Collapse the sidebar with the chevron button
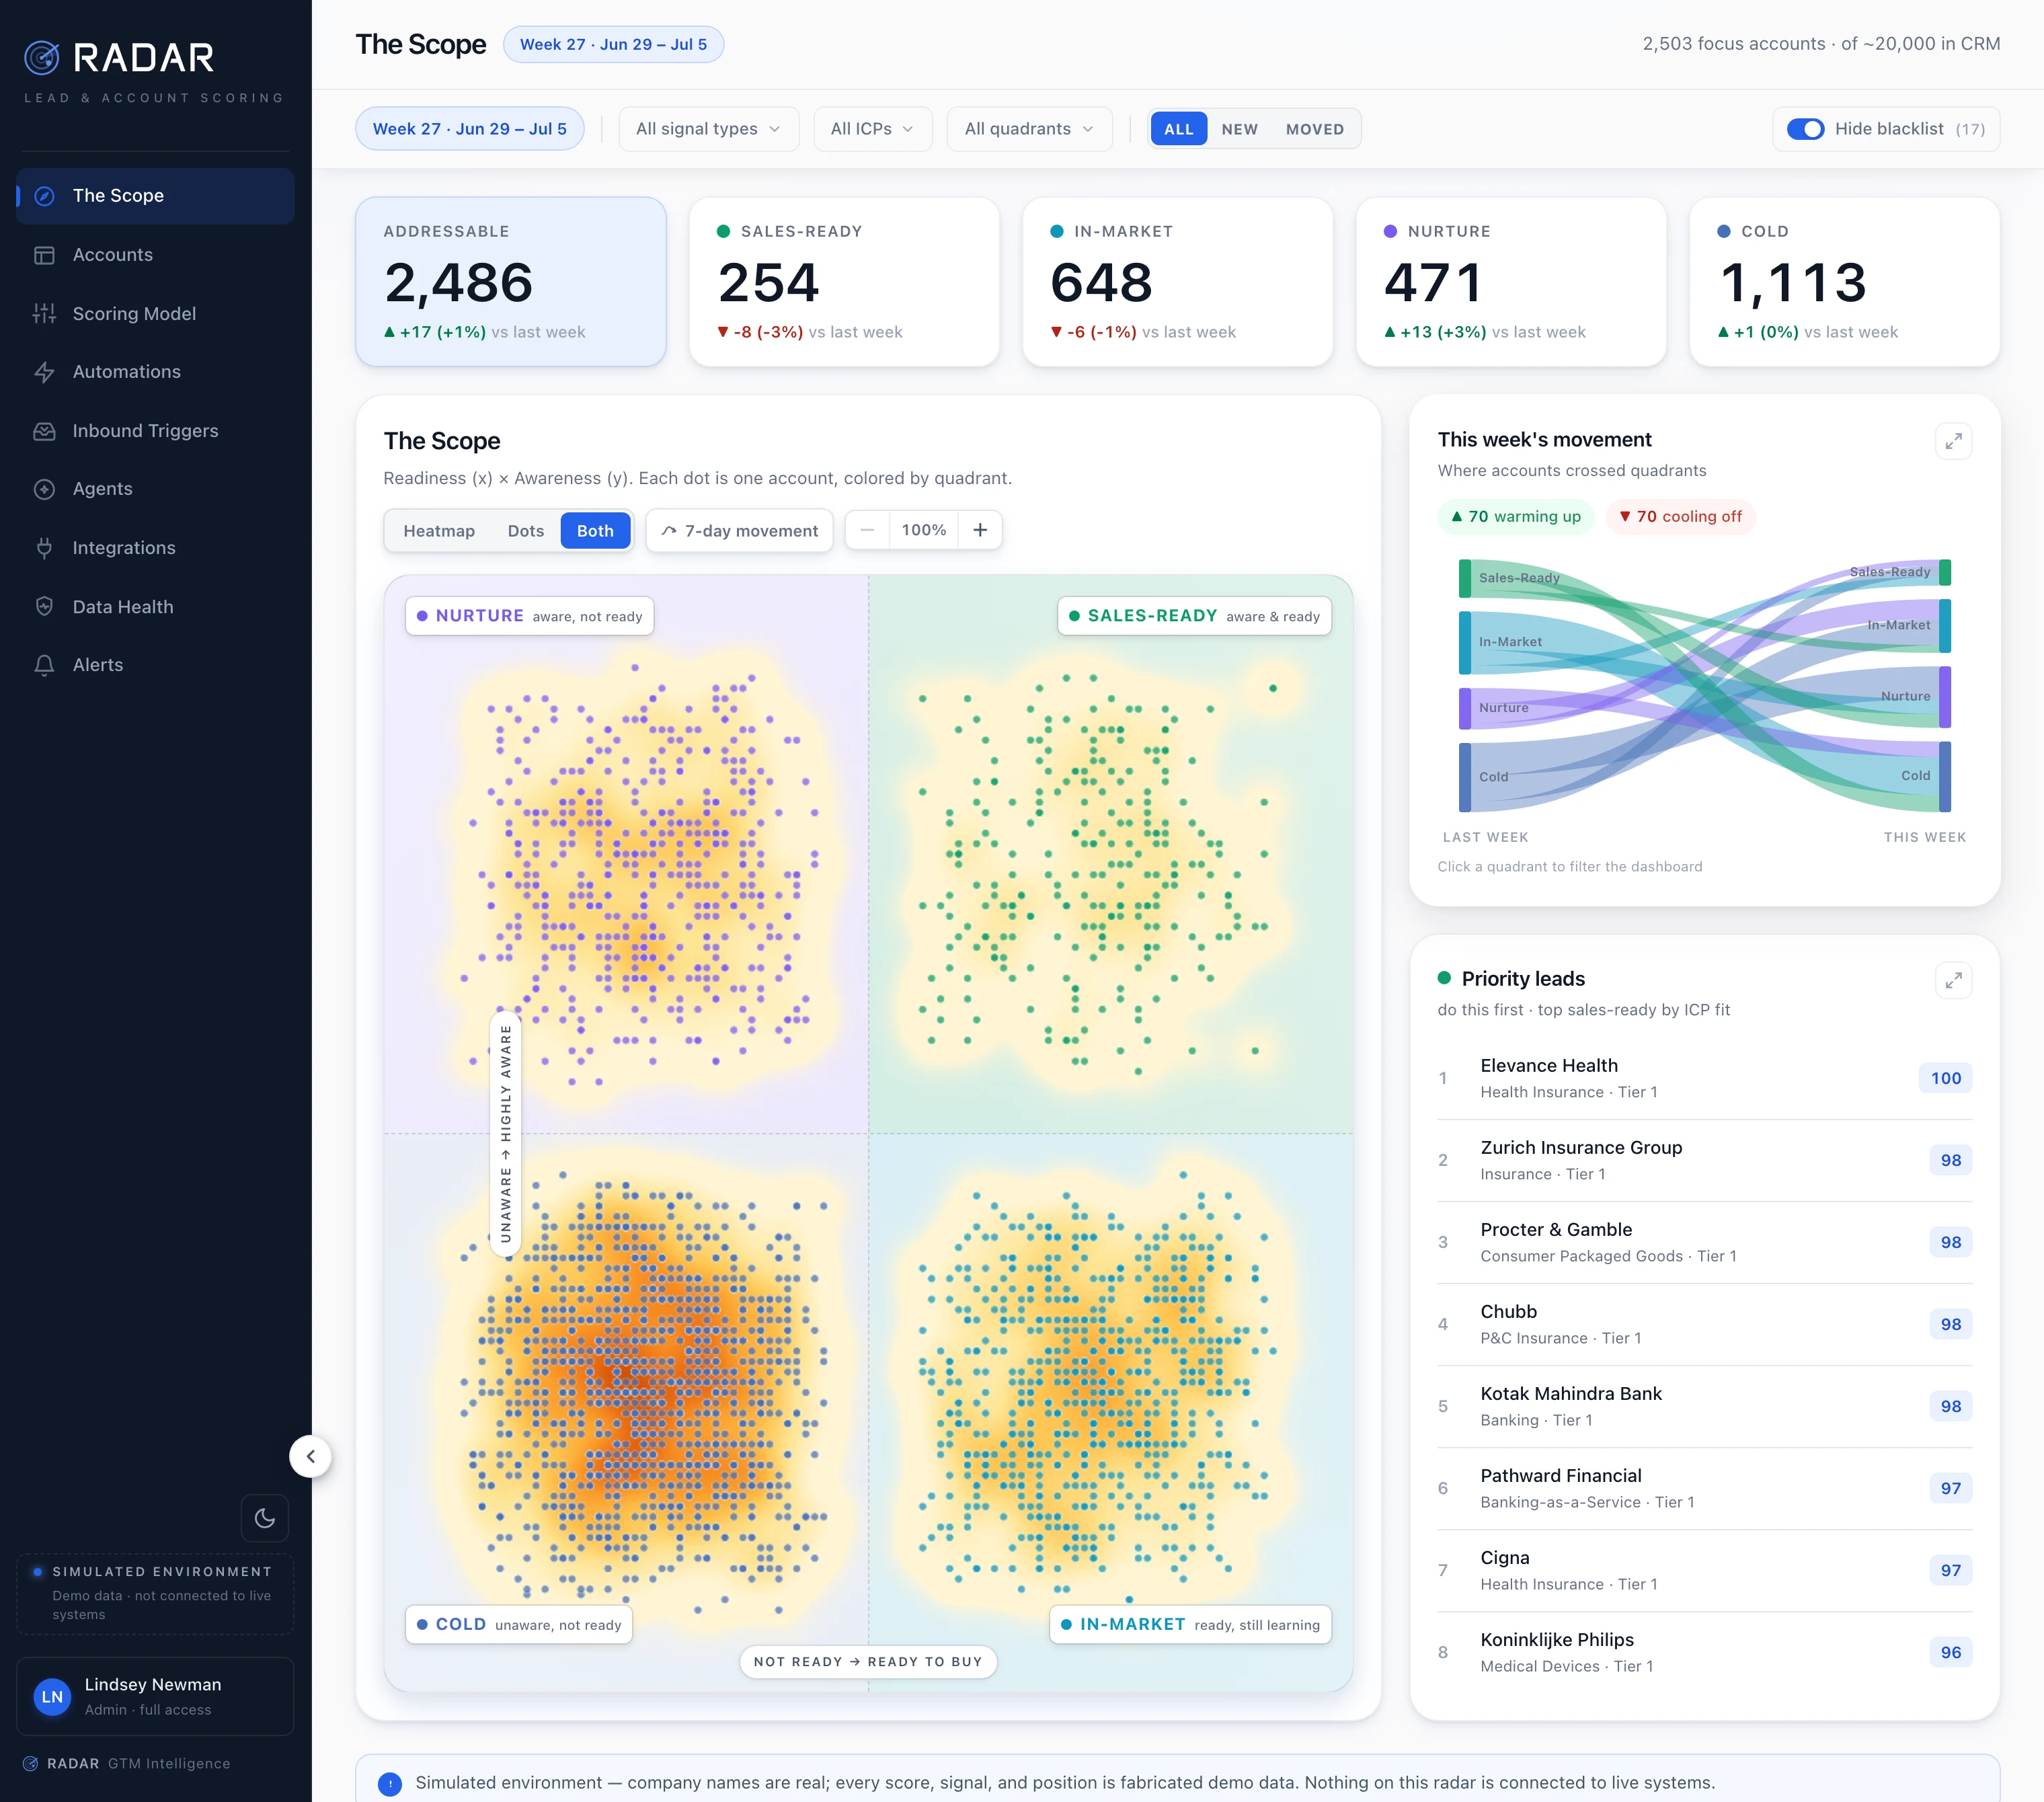This screenshot has width=2044, height=1802. (310, 1456)
